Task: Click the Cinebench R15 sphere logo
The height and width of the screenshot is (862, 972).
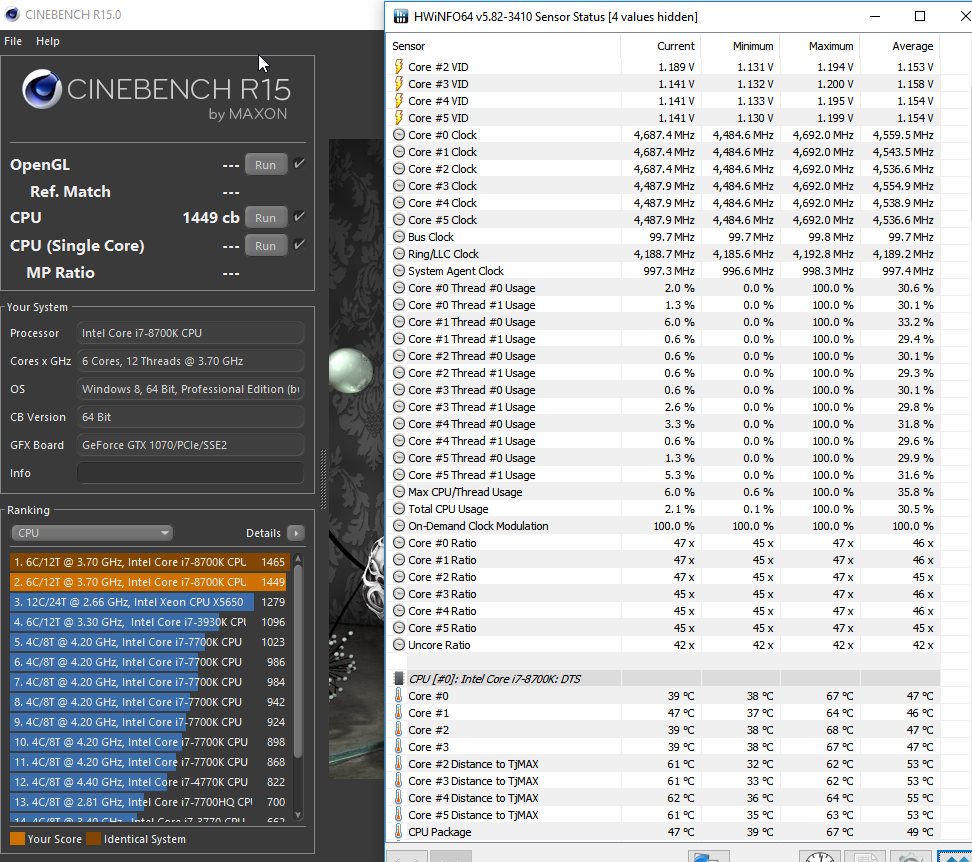Action: coord(42,89)
